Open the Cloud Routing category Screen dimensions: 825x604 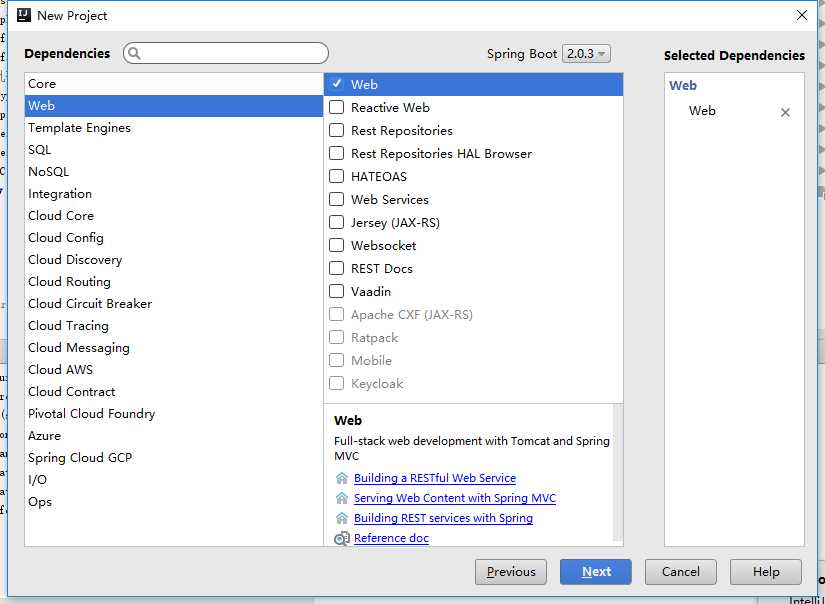click(174, 282)
